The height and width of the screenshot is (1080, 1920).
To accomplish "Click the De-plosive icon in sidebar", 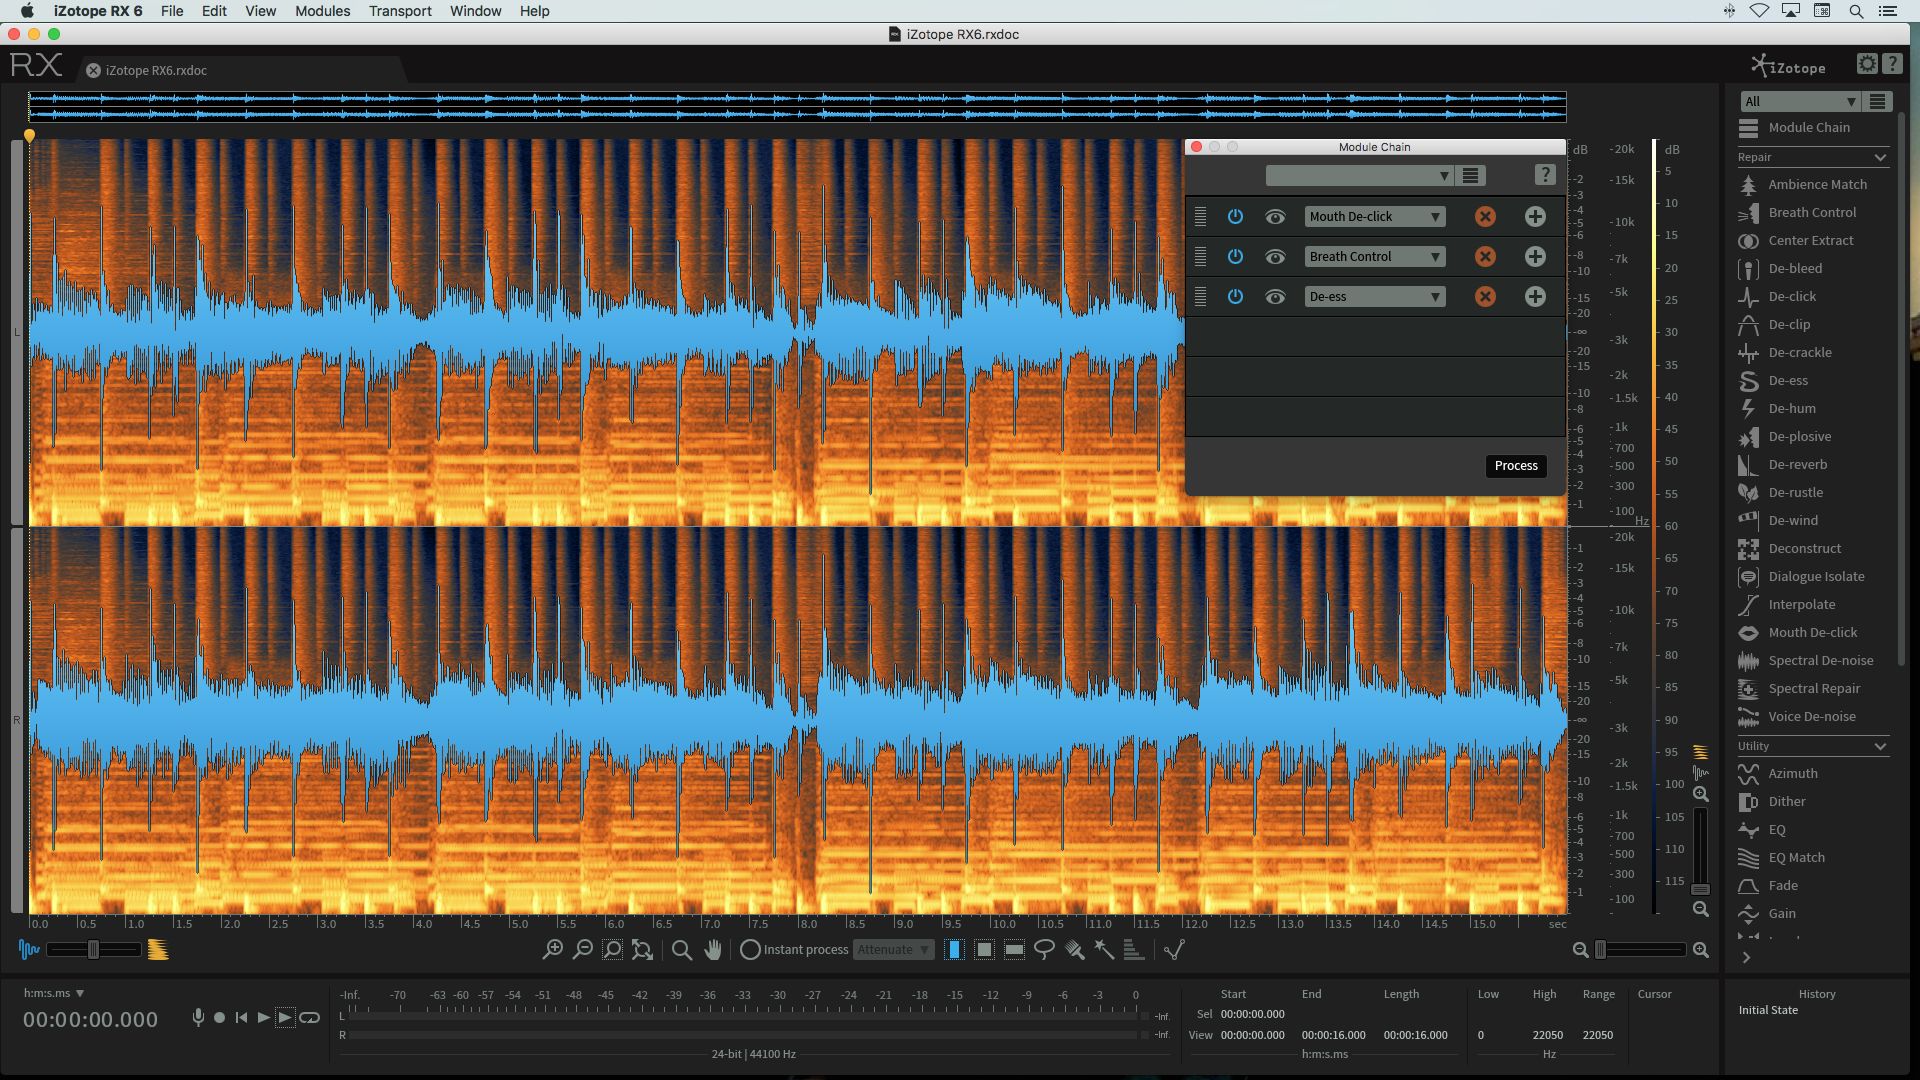I will click(1749, 435).
